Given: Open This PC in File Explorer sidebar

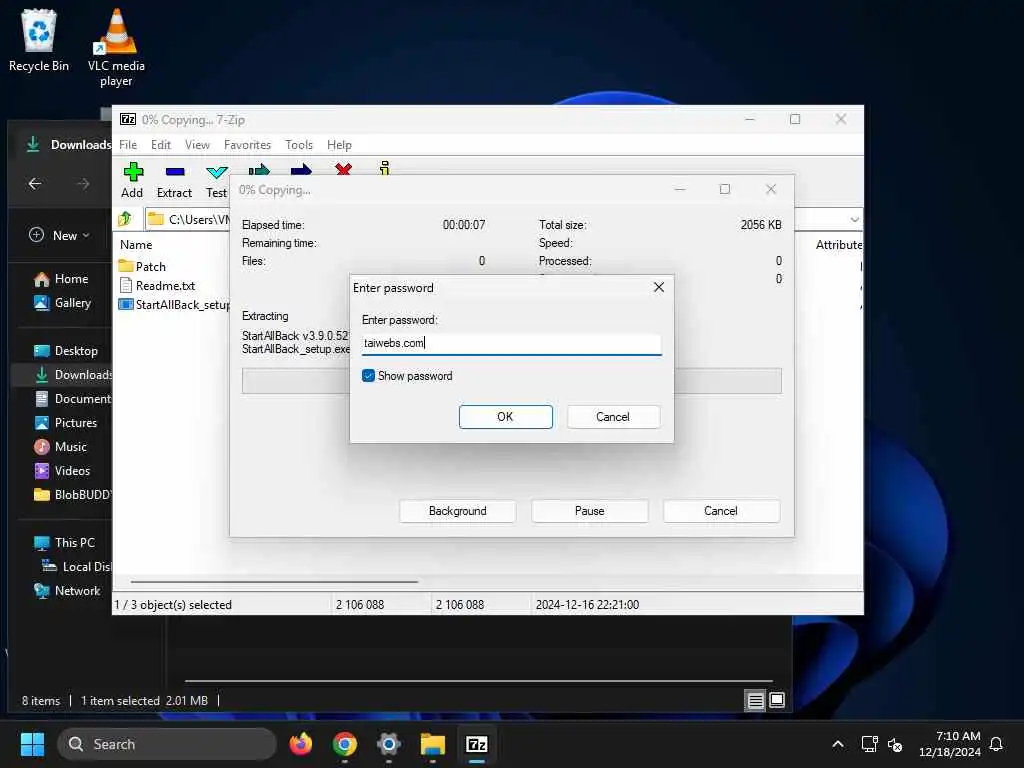Looking at the screenshot, I should (64, 543).
